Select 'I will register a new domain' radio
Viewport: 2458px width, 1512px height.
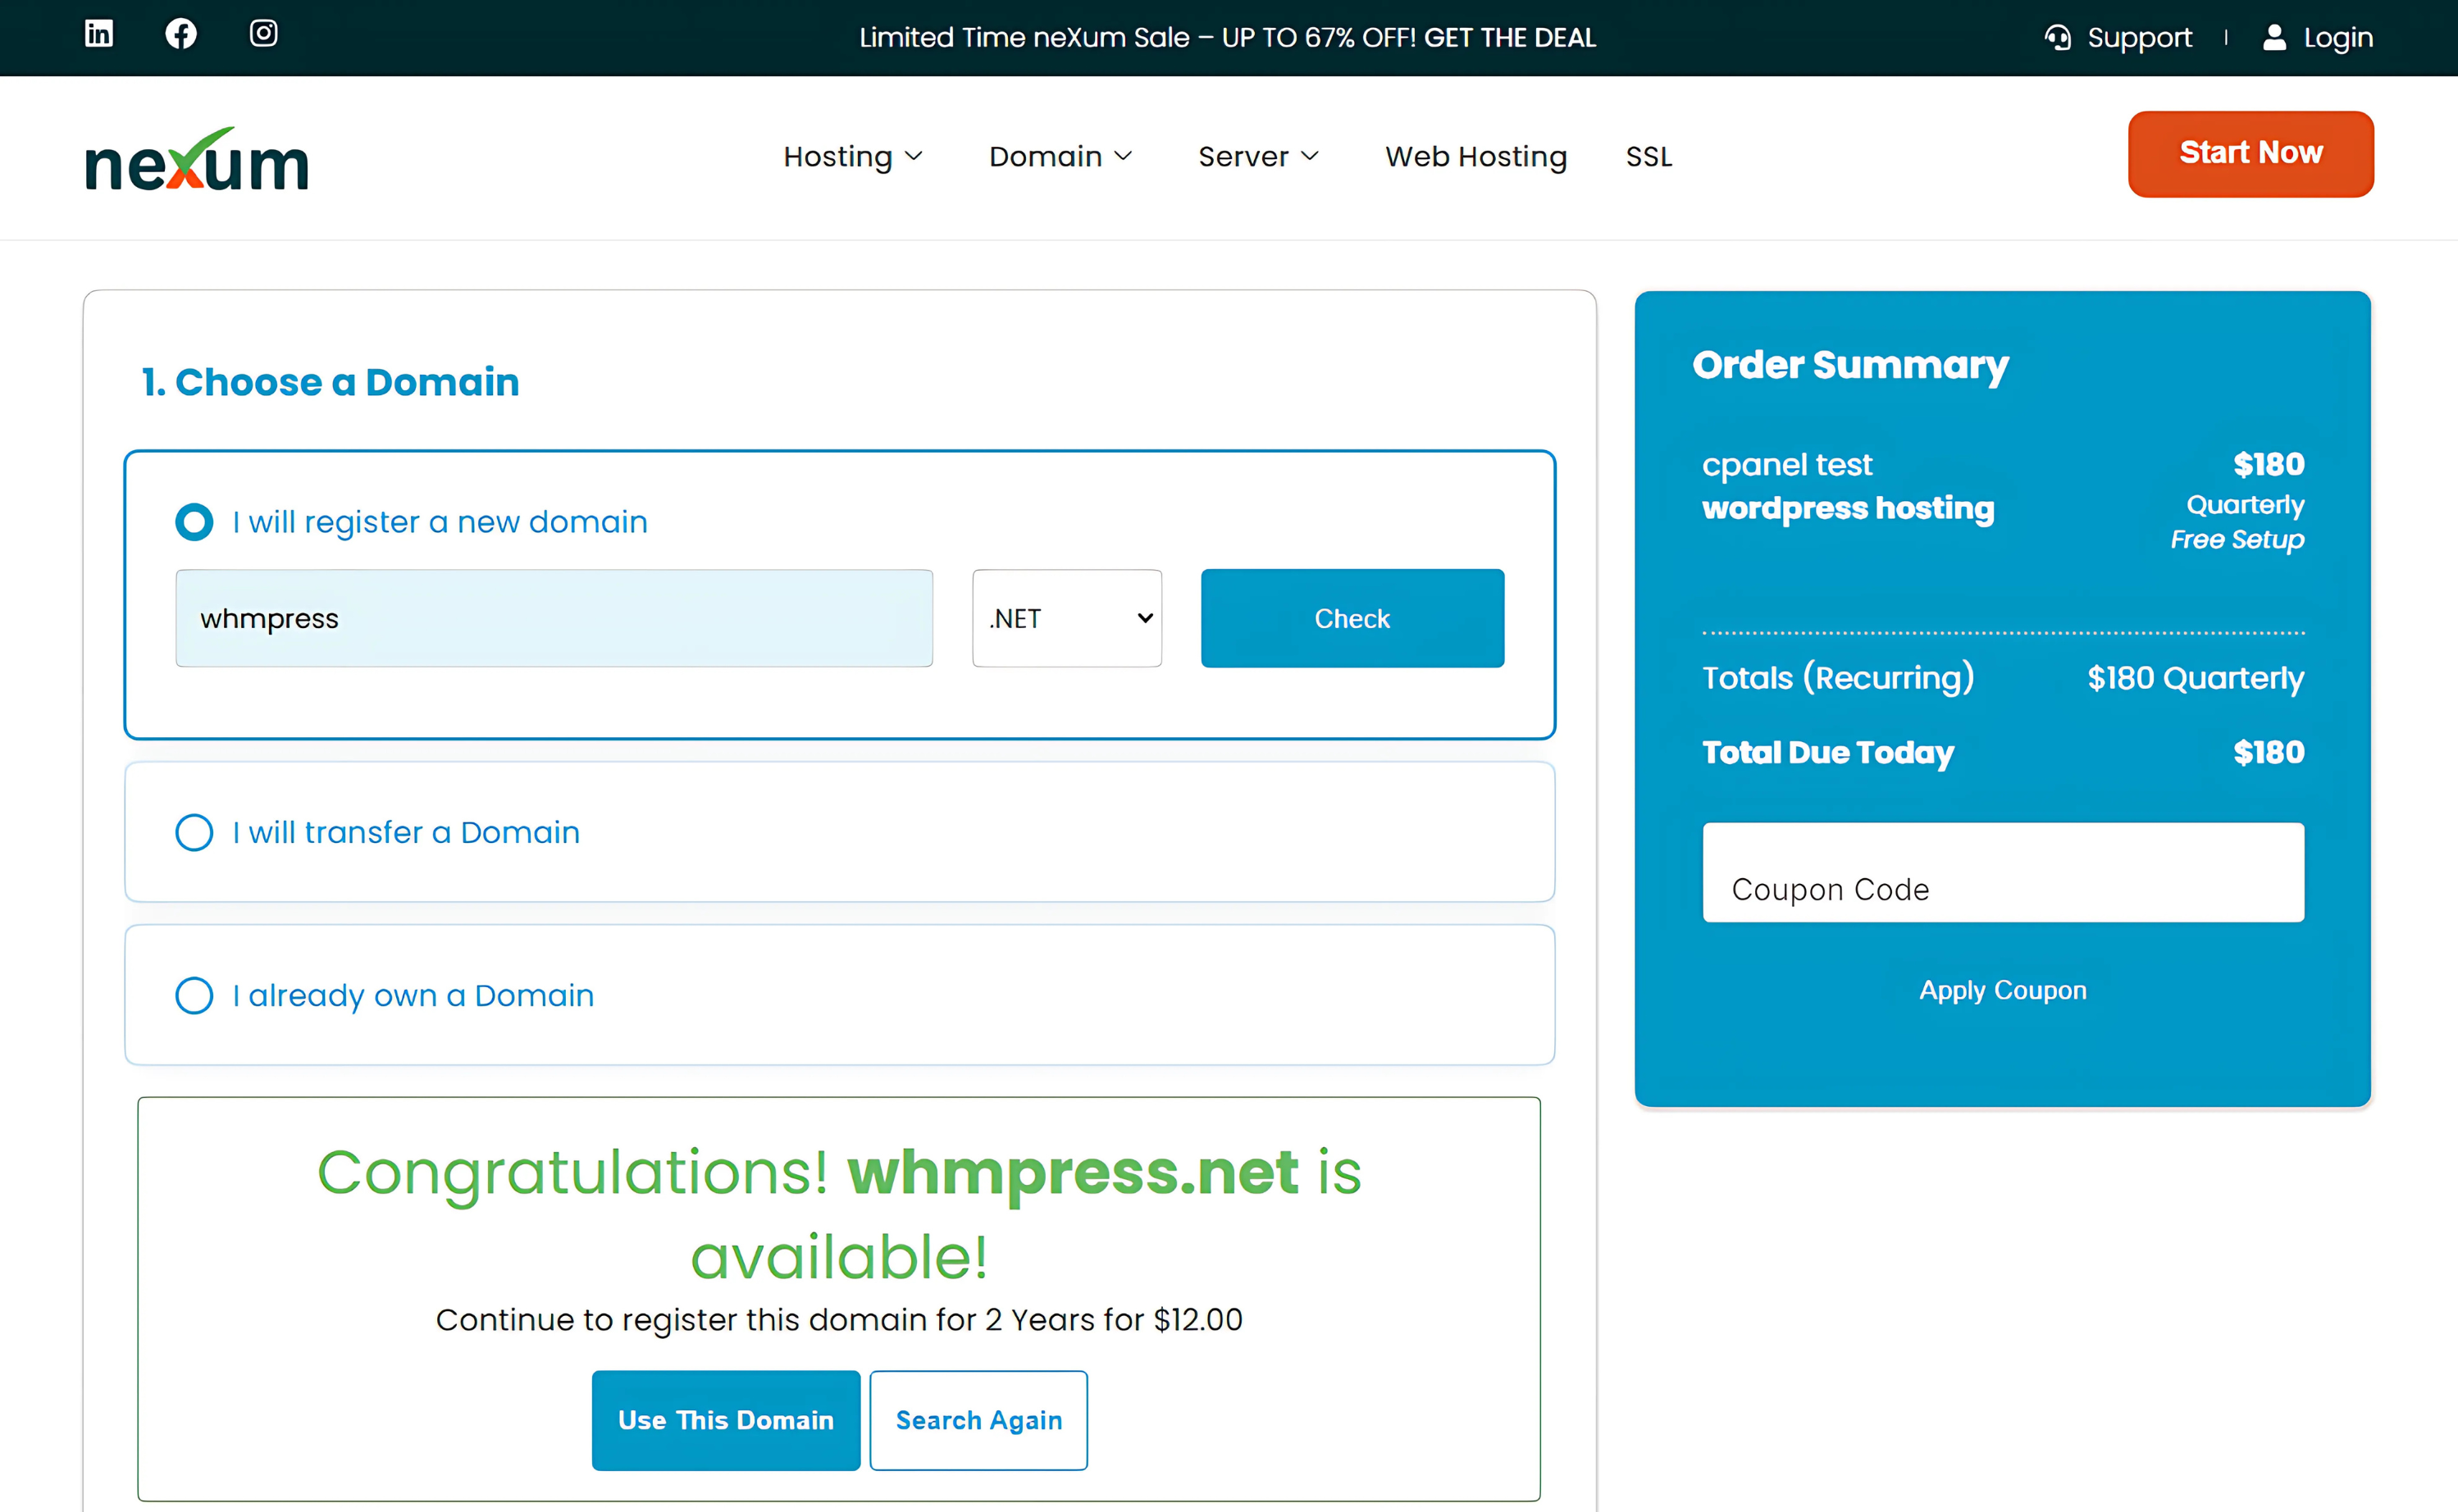click(x=194, y=522)
